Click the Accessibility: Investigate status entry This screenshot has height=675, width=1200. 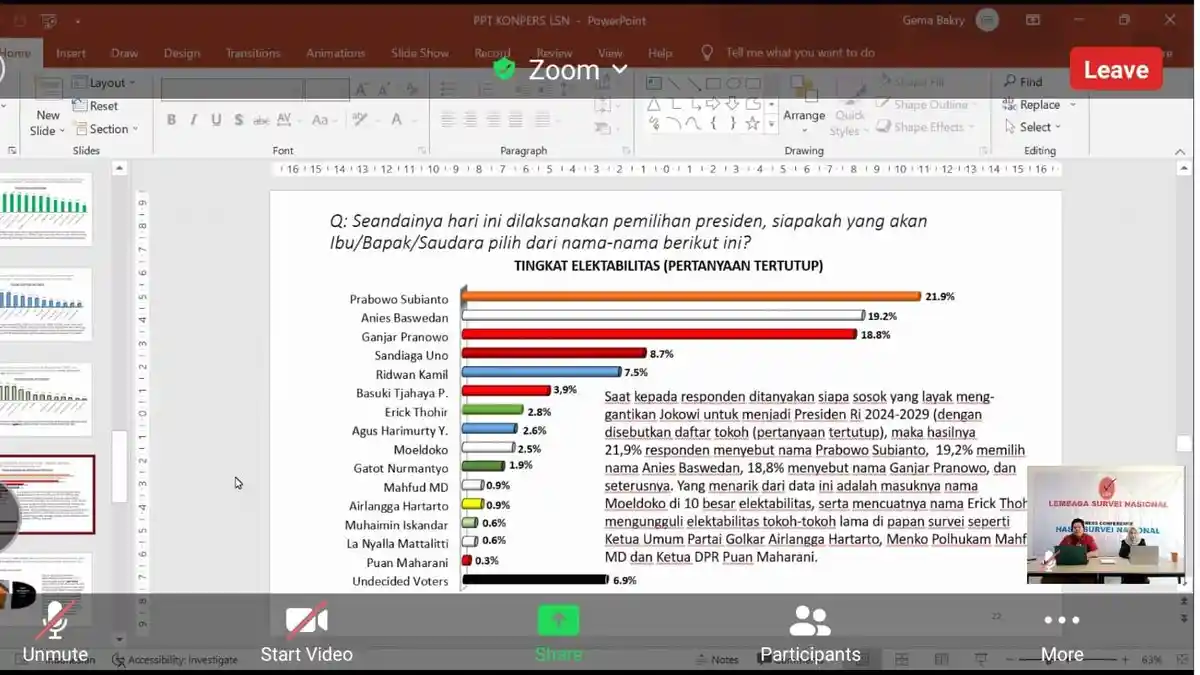176,660
